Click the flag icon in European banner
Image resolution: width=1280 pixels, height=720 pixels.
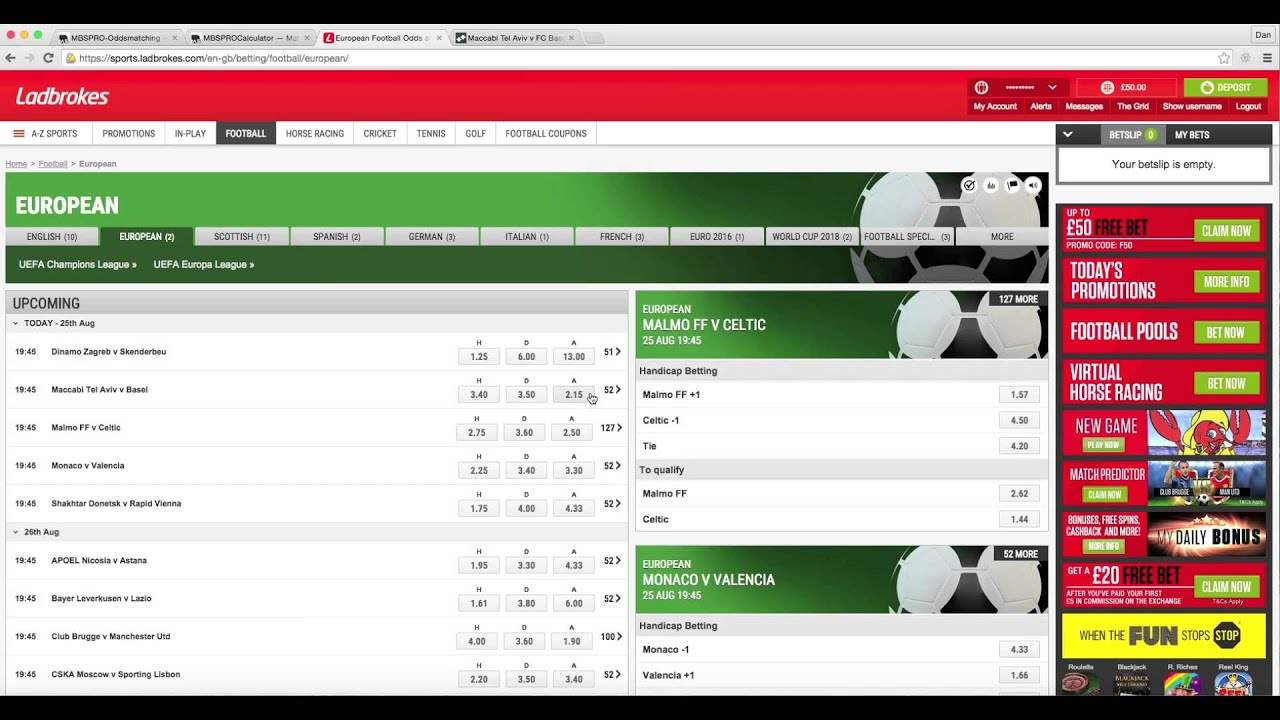pyautogui.click(x=1012, y=185)
